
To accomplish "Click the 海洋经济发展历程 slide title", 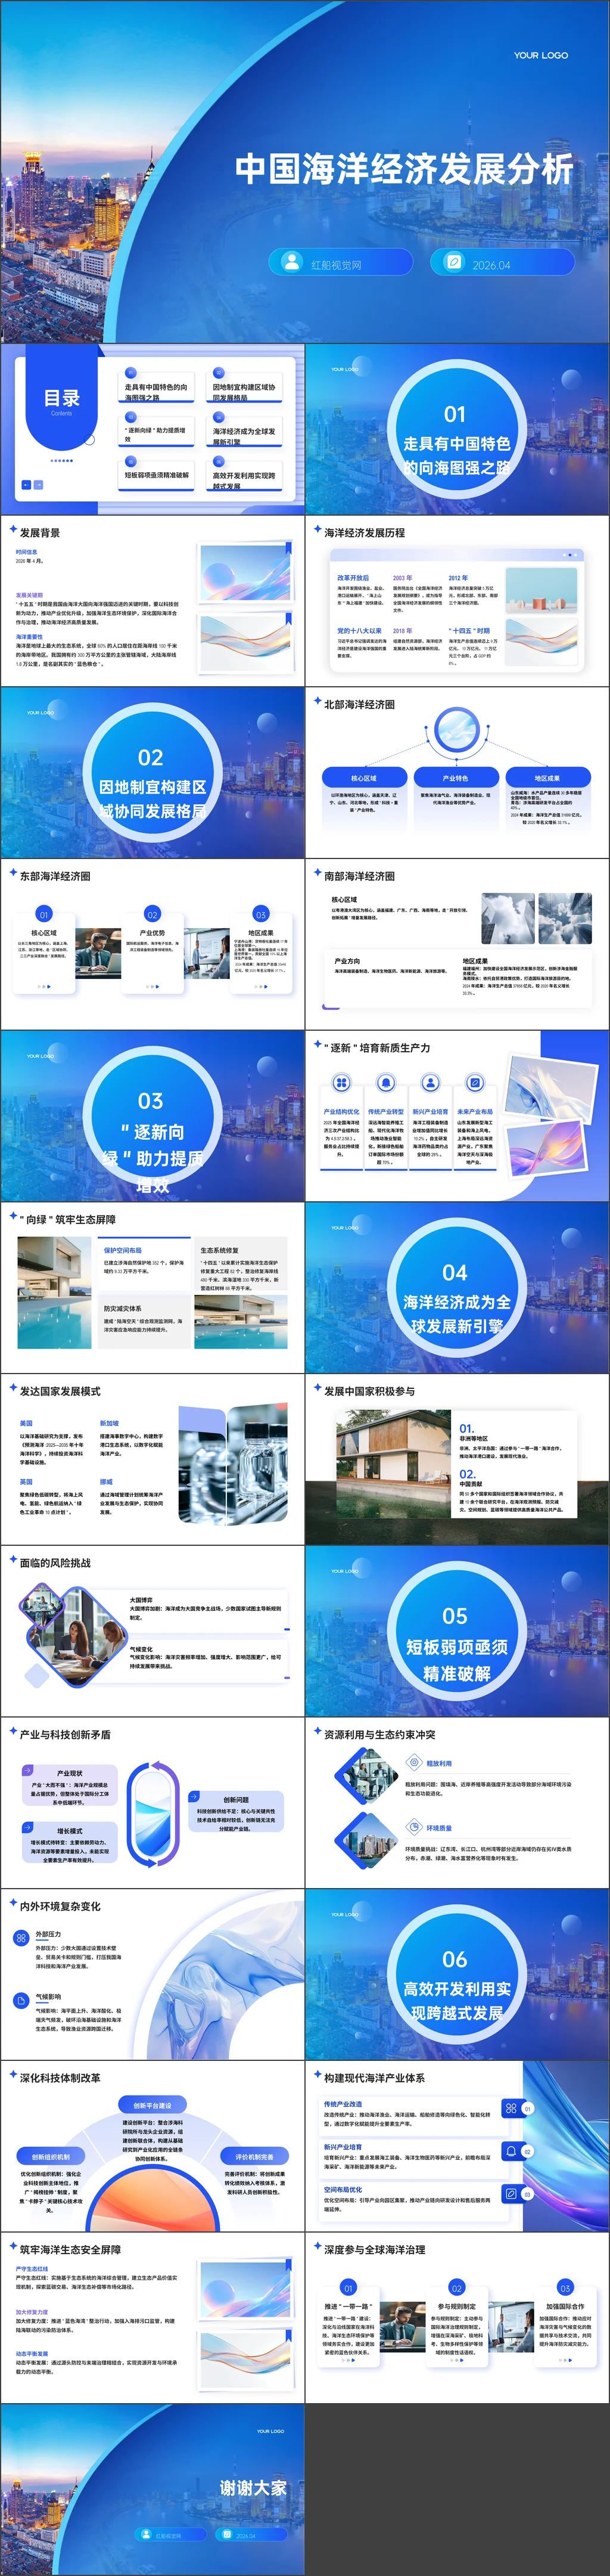I will point(364,533).
